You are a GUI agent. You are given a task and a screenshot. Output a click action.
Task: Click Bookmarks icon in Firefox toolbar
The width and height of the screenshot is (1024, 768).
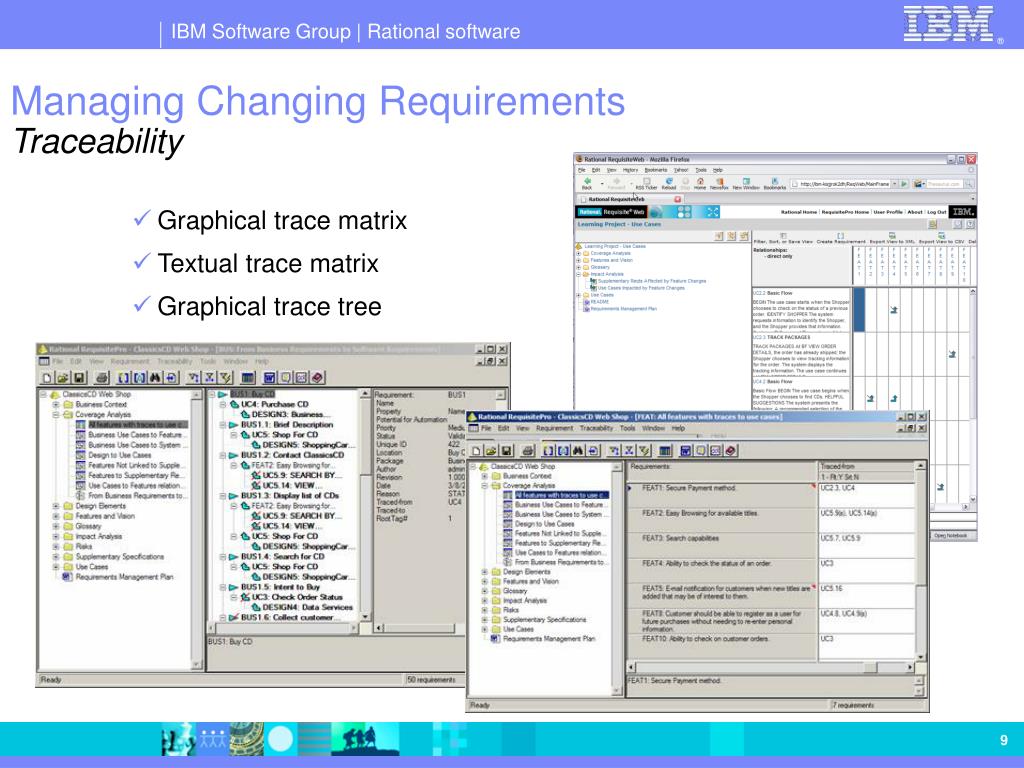775,183
